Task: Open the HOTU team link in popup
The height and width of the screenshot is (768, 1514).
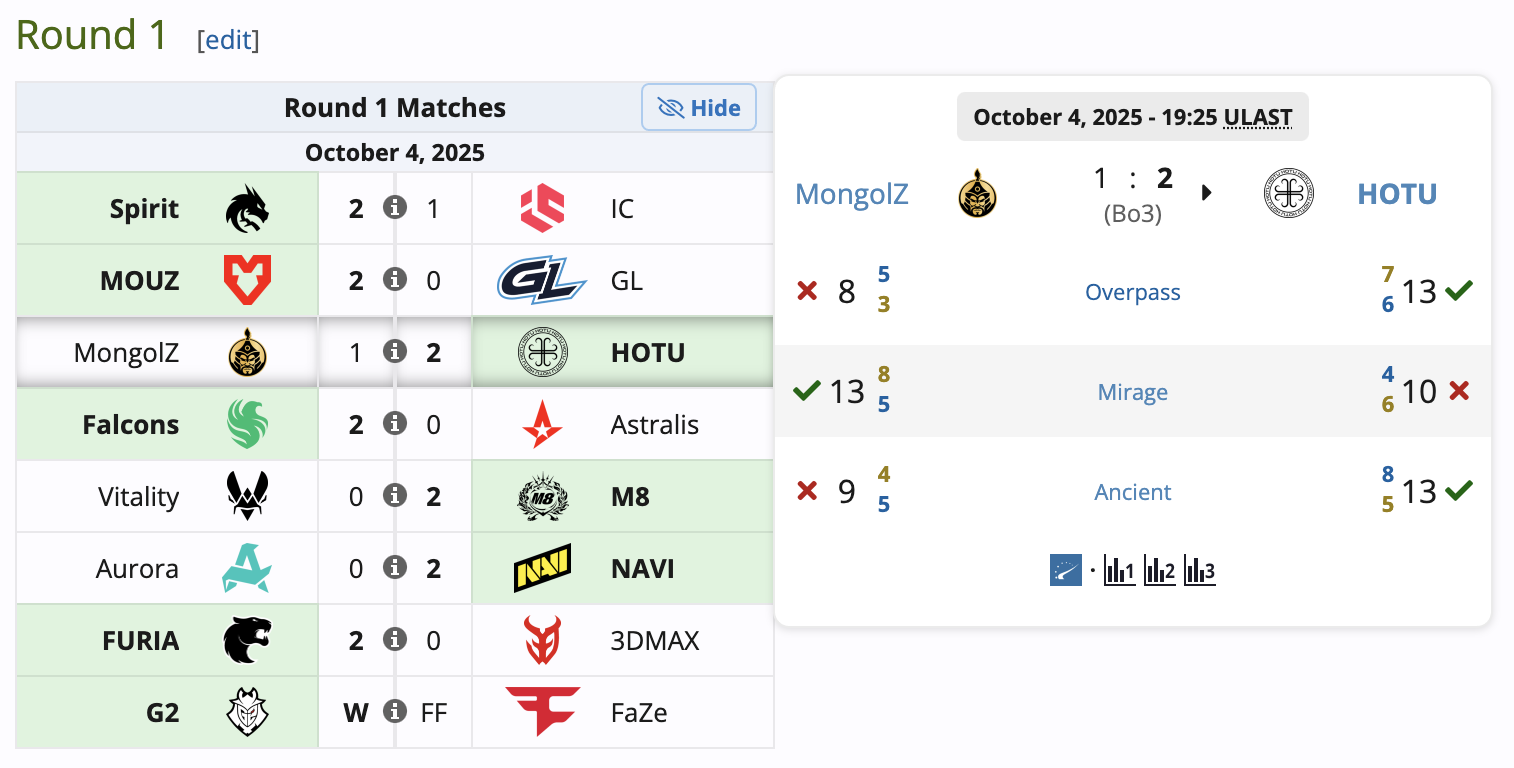Action: click(1396, 193)
